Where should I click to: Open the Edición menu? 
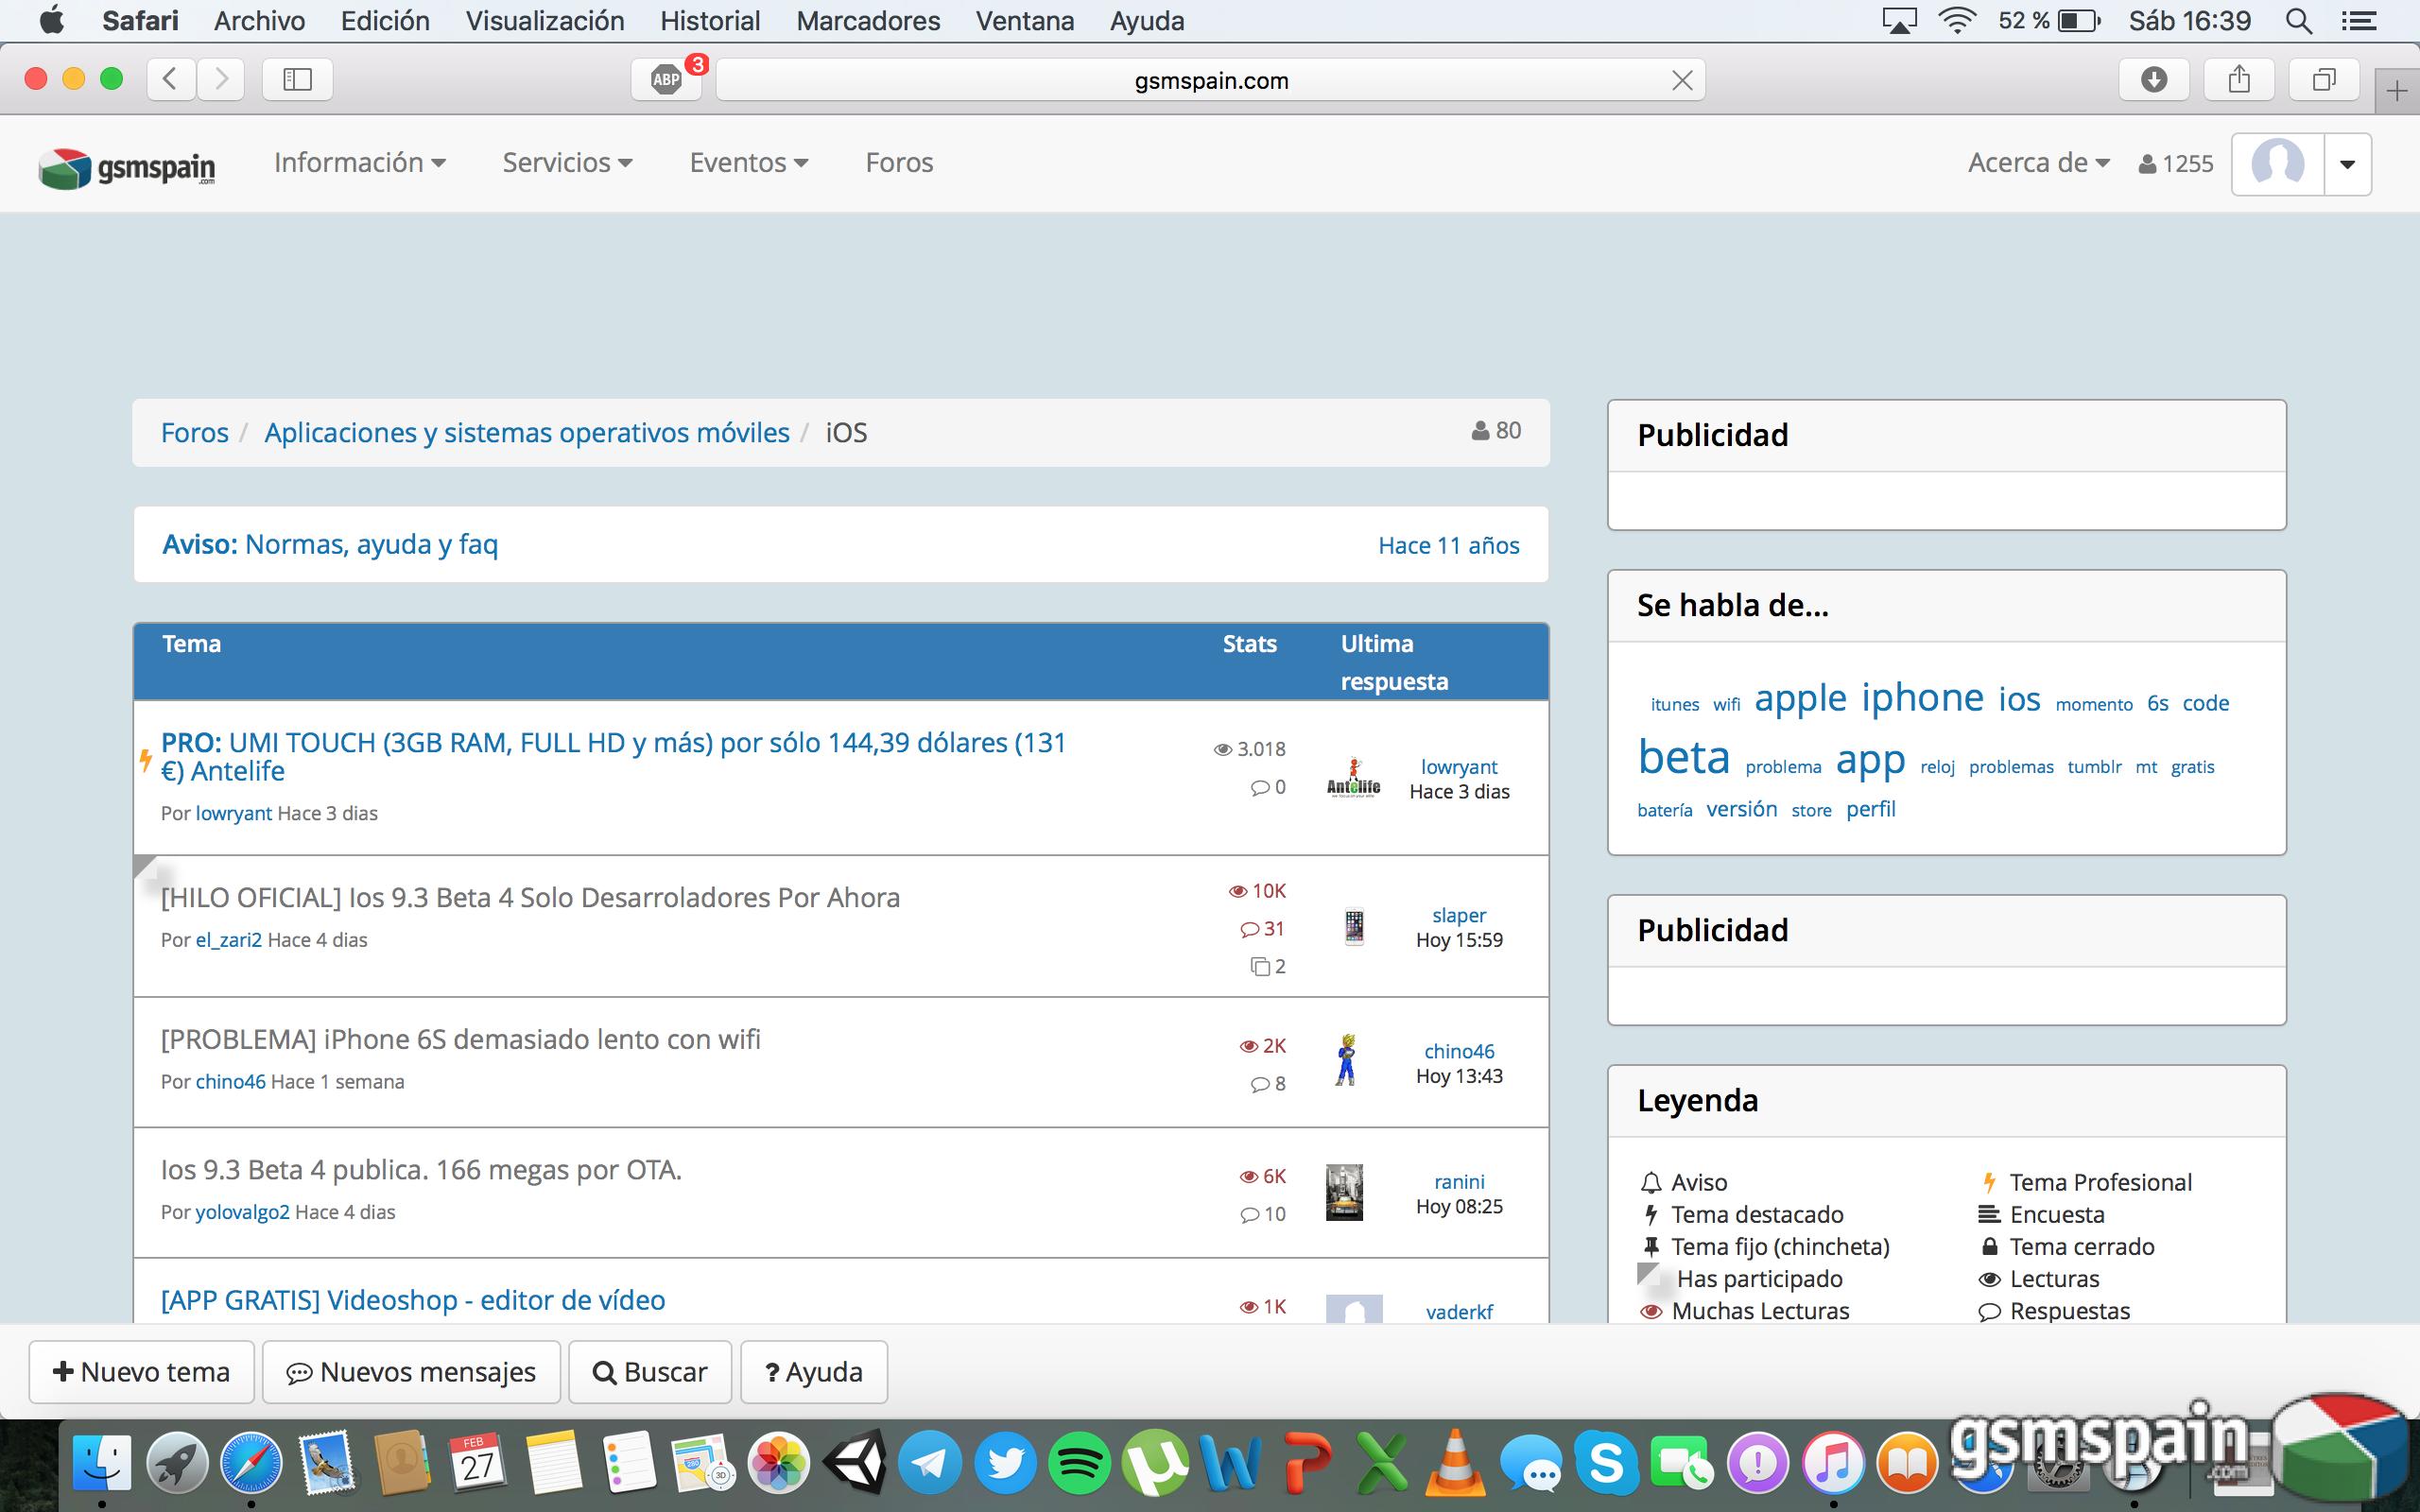click(385, 21)
